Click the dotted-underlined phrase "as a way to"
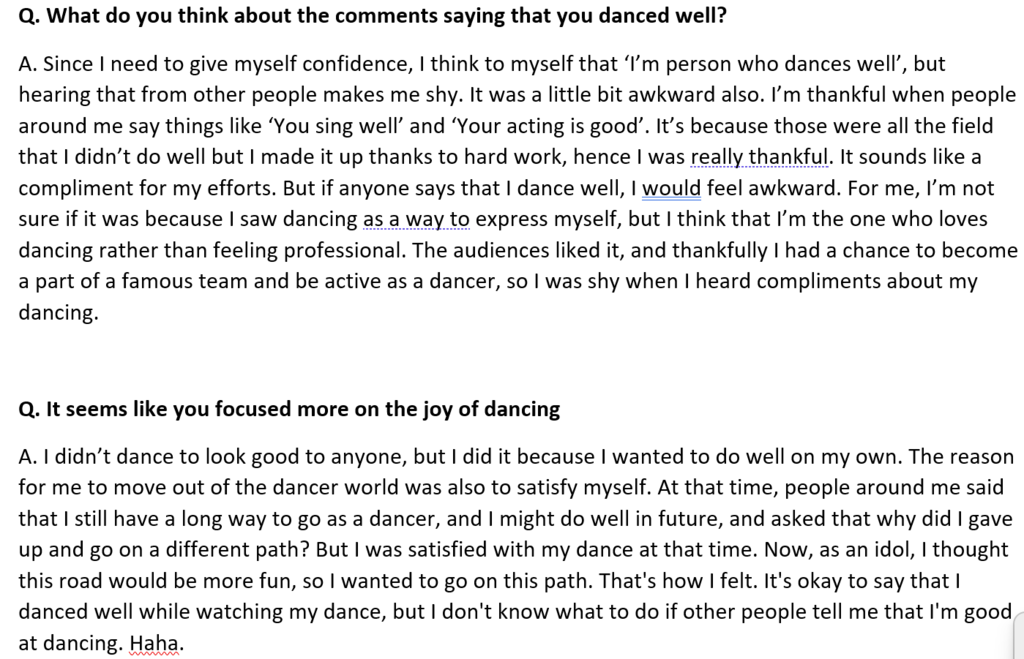1024x659 pixels. point(416,219)
